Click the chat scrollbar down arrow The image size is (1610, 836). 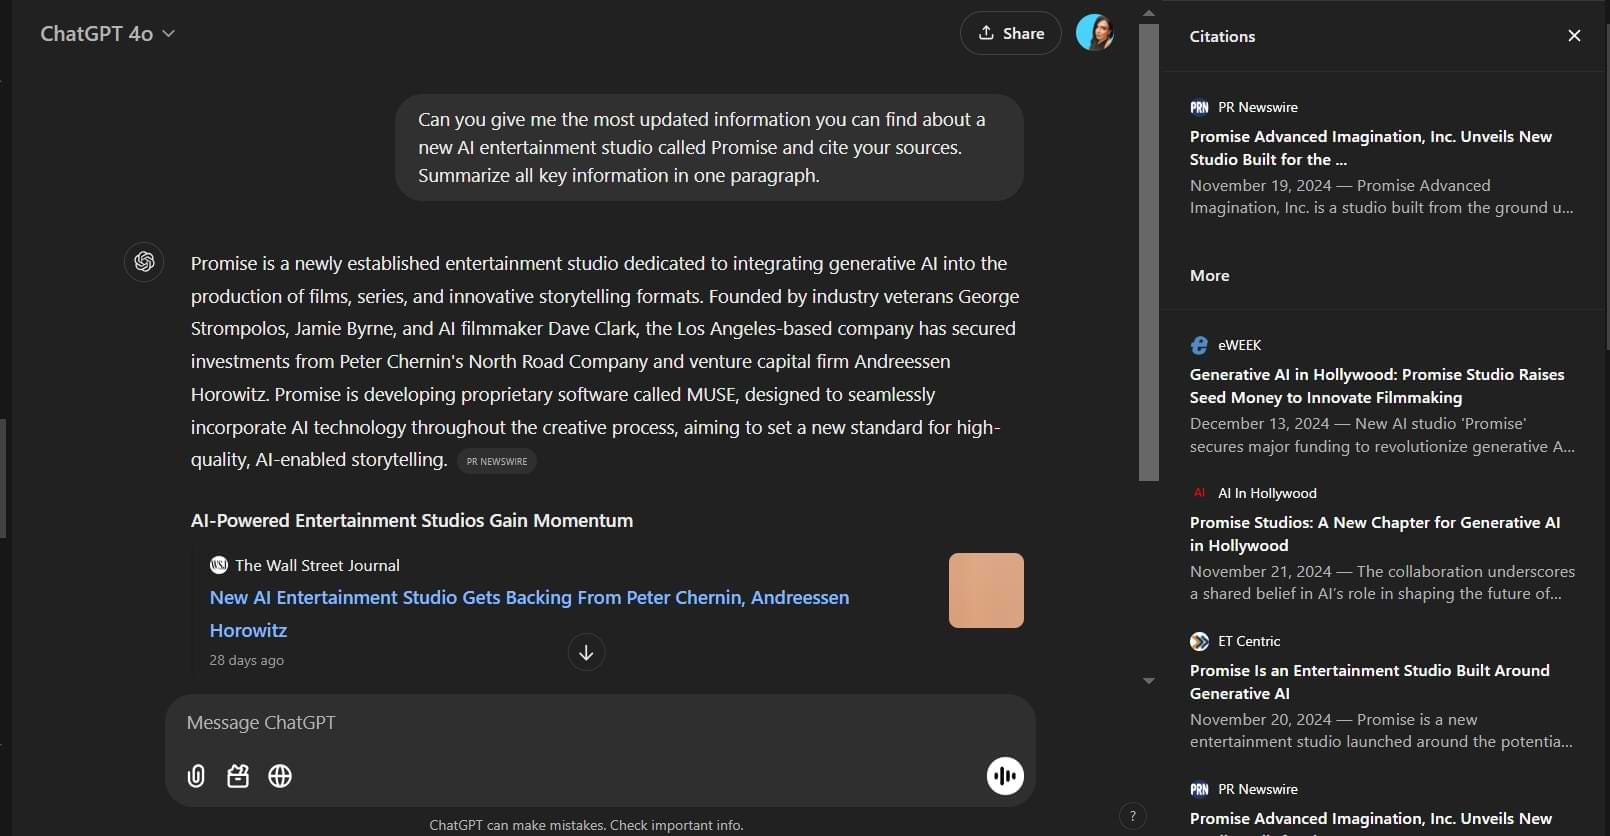pos(1149,680)
